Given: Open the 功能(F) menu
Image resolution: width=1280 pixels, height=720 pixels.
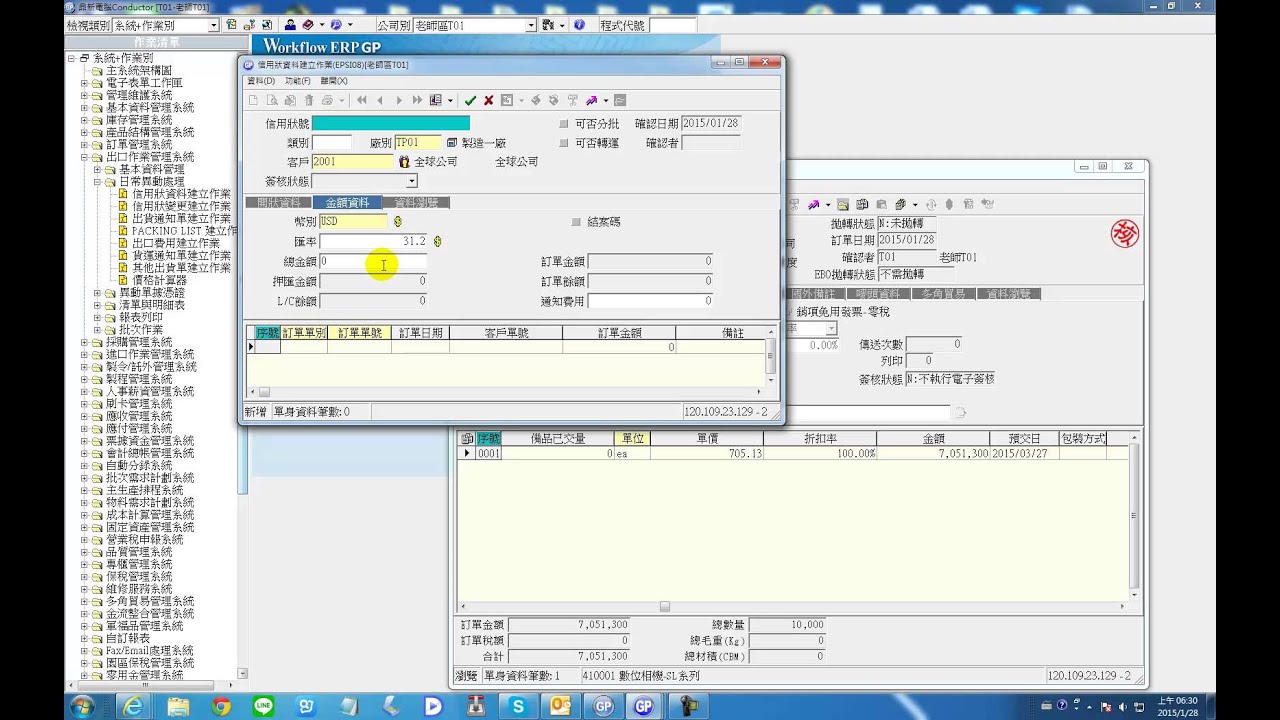Looking at the screenshot, I should coord(297,81).
